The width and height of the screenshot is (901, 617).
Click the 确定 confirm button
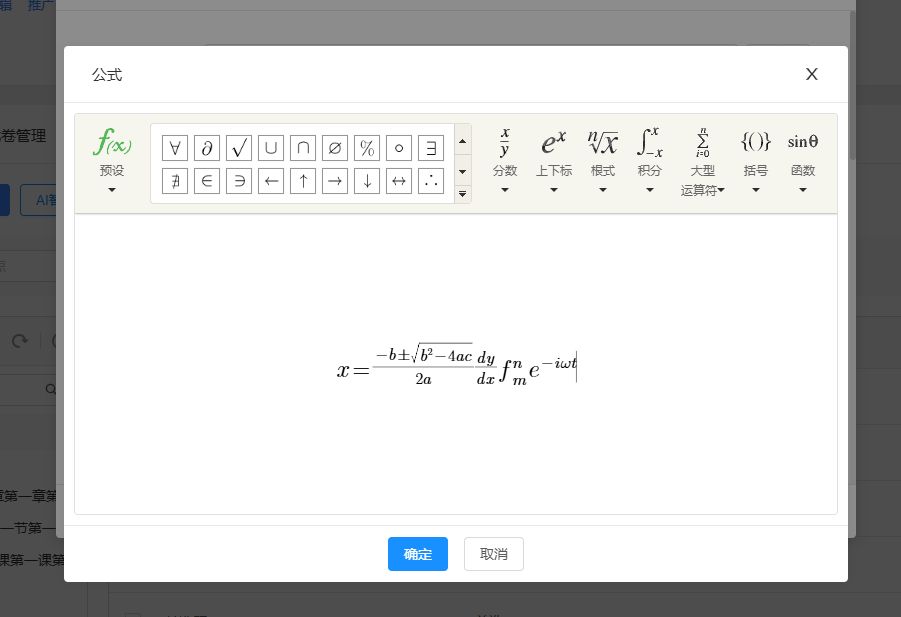tap(418, 554)
